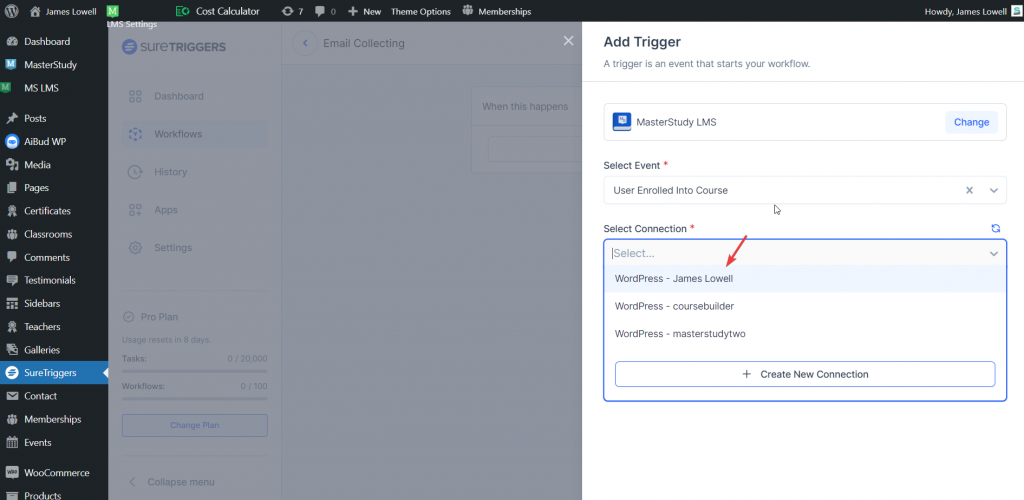The image size is (1024, 500).
Task: Expand the Select Event dropdown
Action: point(994,191)
